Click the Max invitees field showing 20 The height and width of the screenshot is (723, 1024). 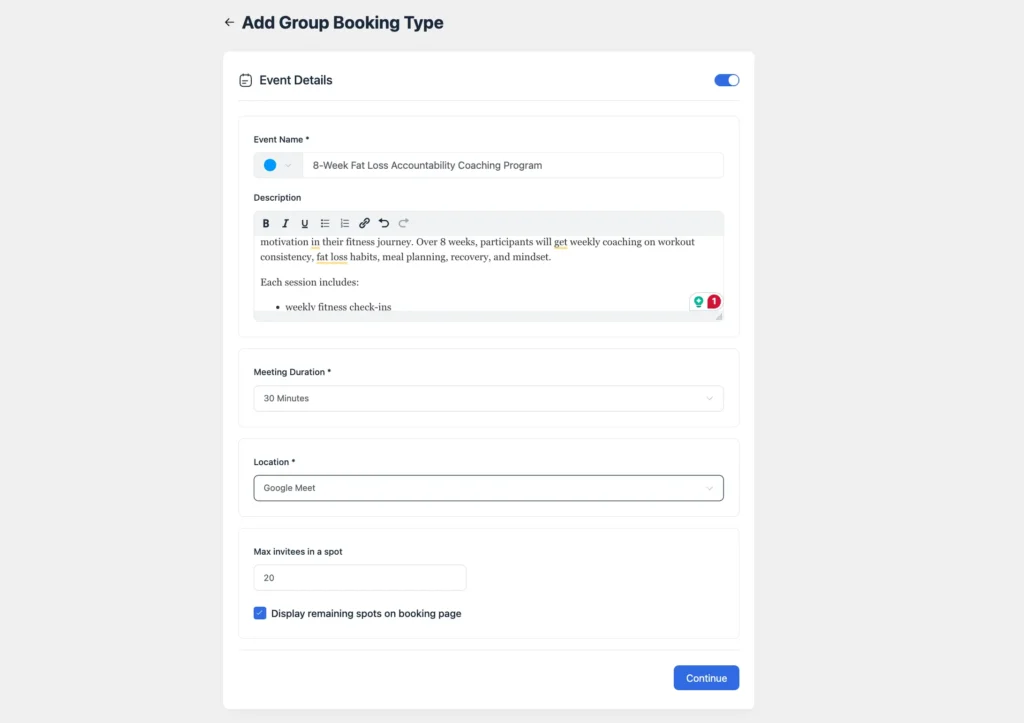coord(359,577)
